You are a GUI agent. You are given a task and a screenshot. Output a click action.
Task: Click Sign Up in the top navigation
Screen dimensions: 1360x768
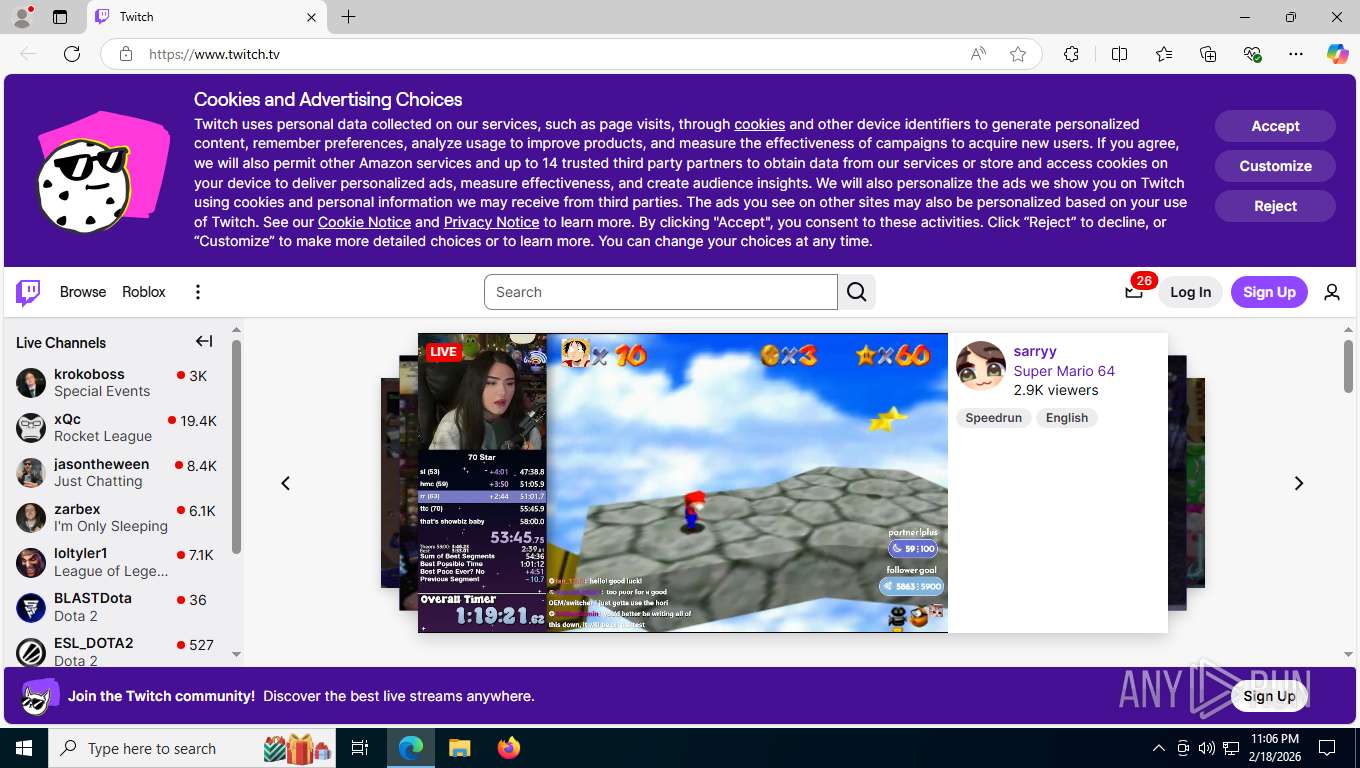(x=1269, y=292)
